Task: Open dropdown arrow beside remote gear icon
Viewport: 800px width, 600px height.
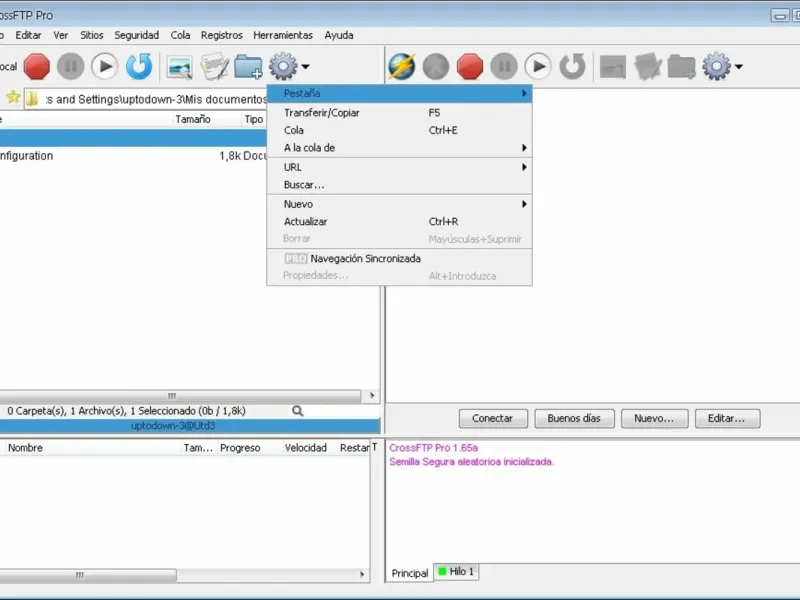Action: pyautogui.click(x=738, y=66)
